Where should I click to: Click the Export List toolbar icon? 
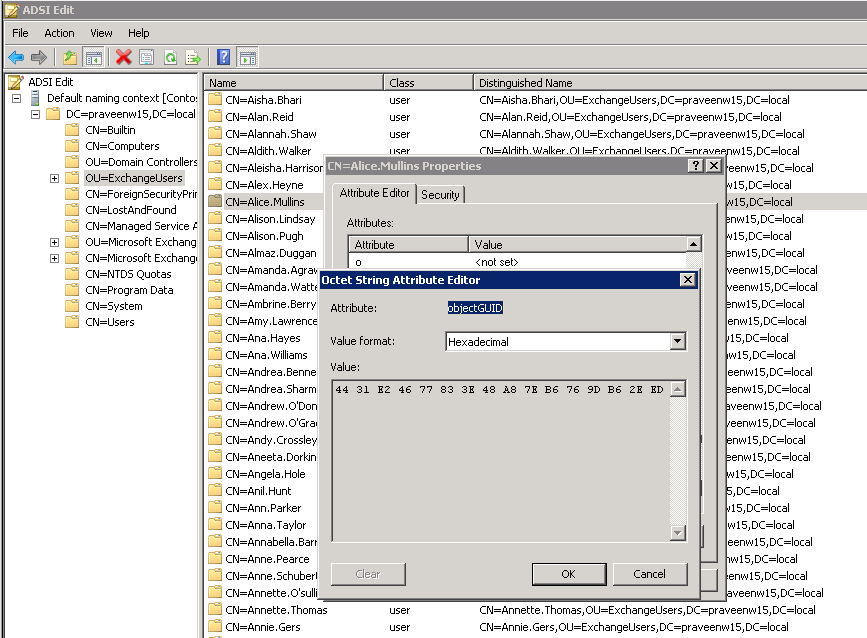193,57
